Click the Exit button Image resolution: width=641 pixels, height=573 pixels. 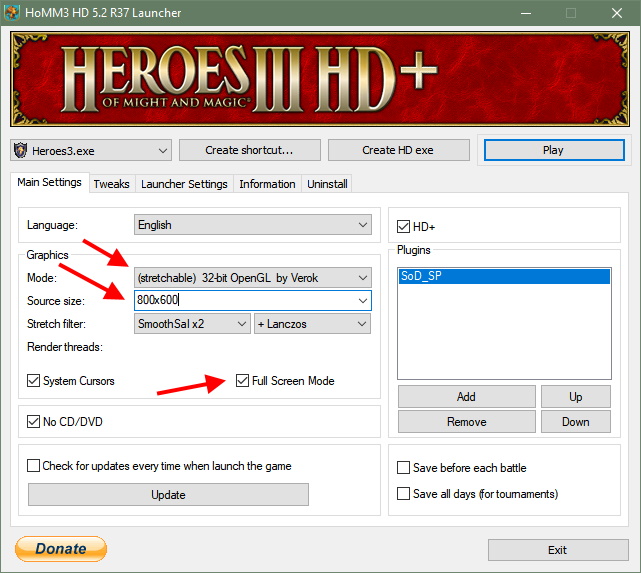(x=558, y=550)
